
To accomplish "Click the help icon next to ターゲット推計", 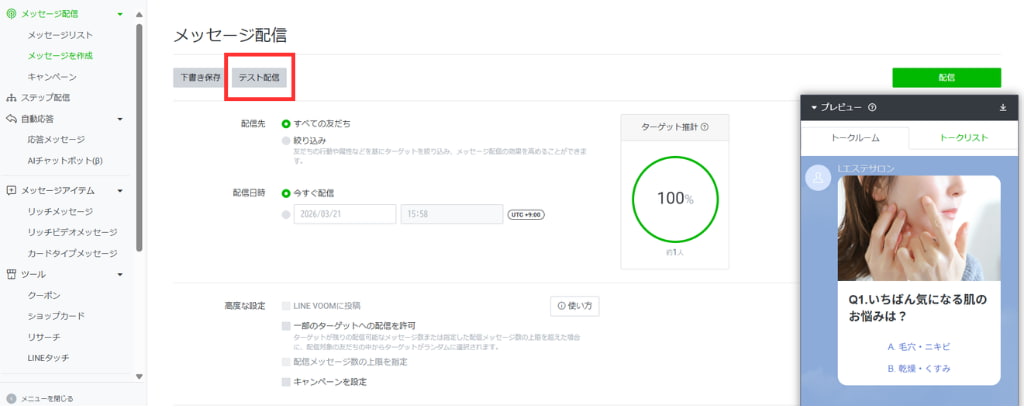I will (705, 128).
